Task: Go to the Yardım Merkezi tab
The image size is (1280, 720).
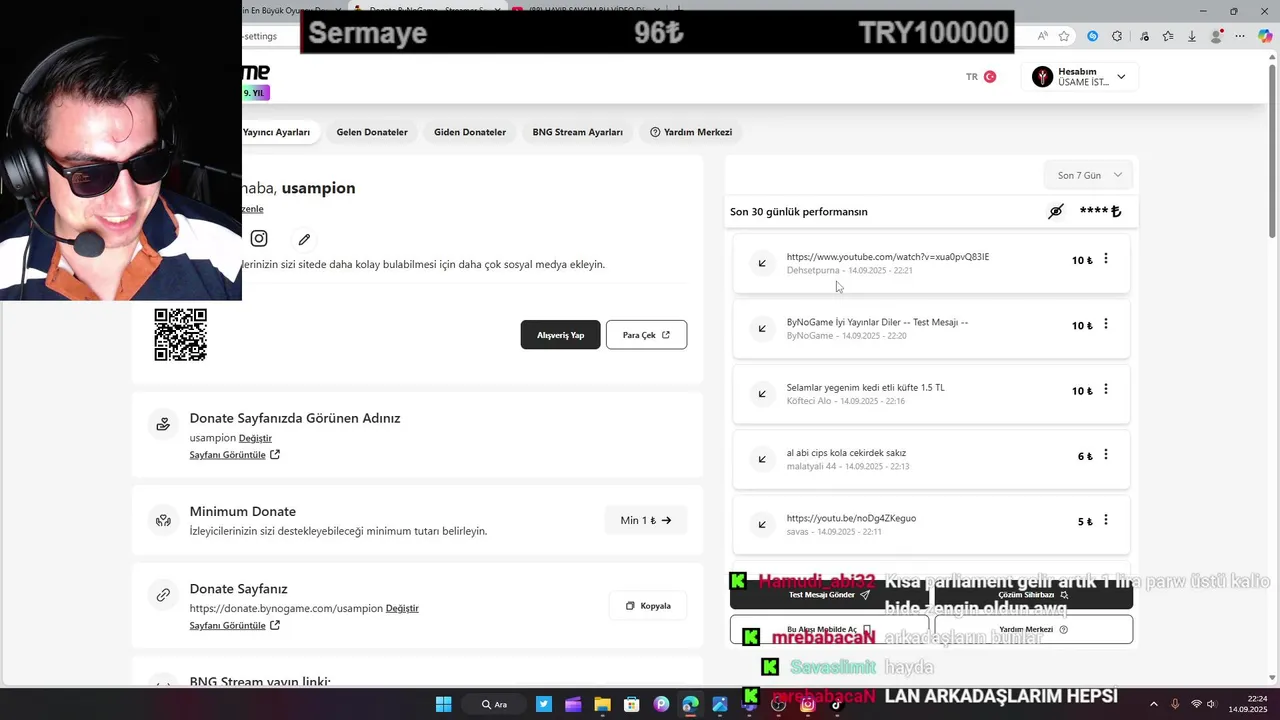Action: (691, 132)
